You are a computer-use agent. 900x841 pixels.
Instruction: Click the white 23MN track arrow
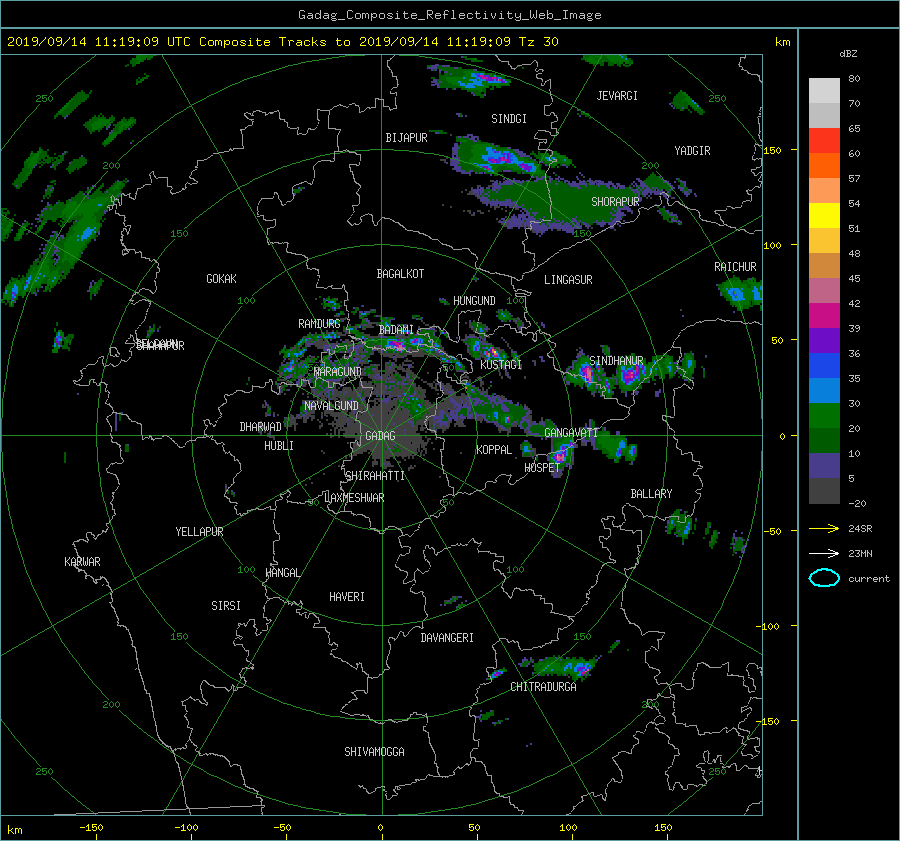click(824, 553)
